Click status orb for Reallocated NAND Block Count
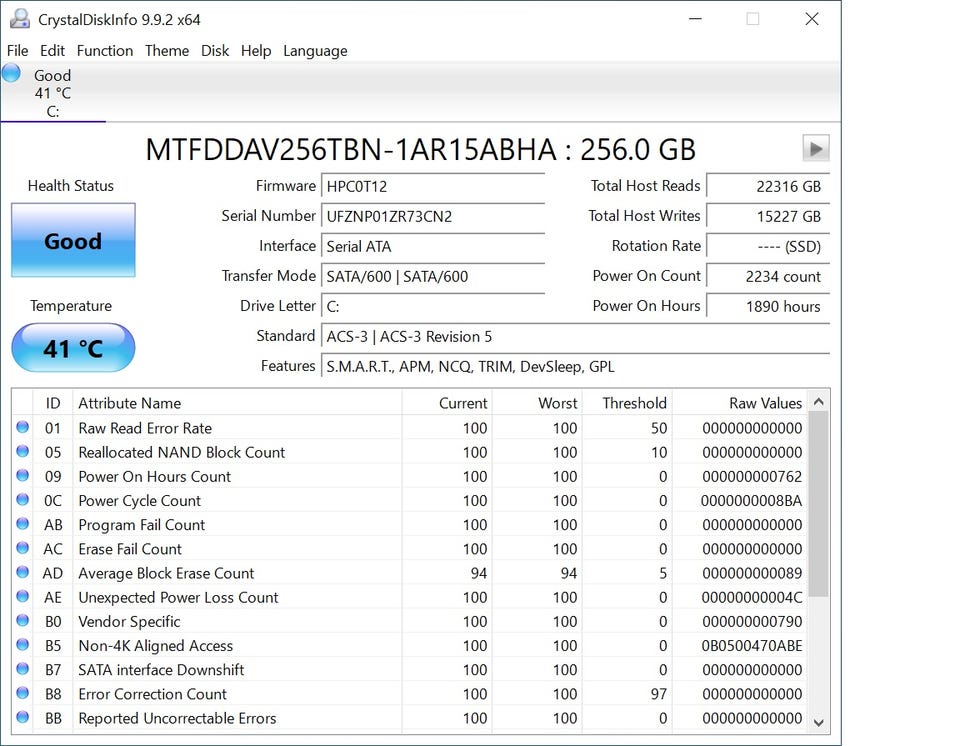 23,451
